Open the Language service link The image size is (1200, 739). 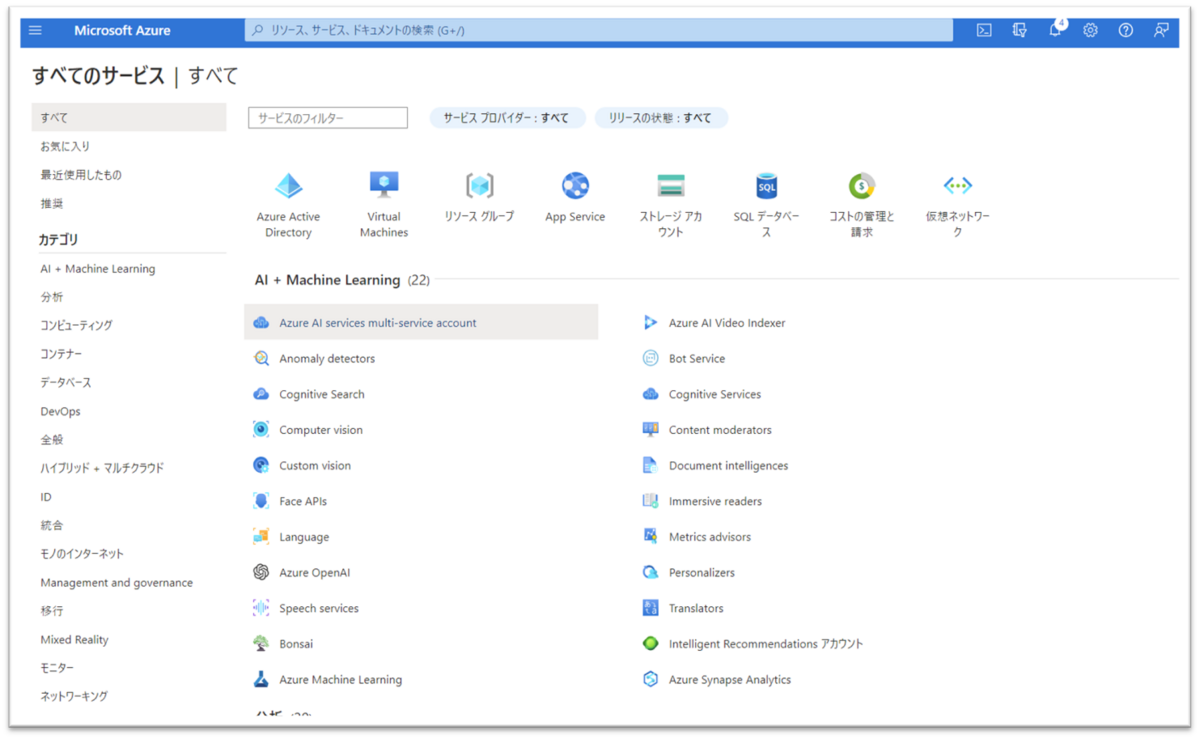click(304, 537)
